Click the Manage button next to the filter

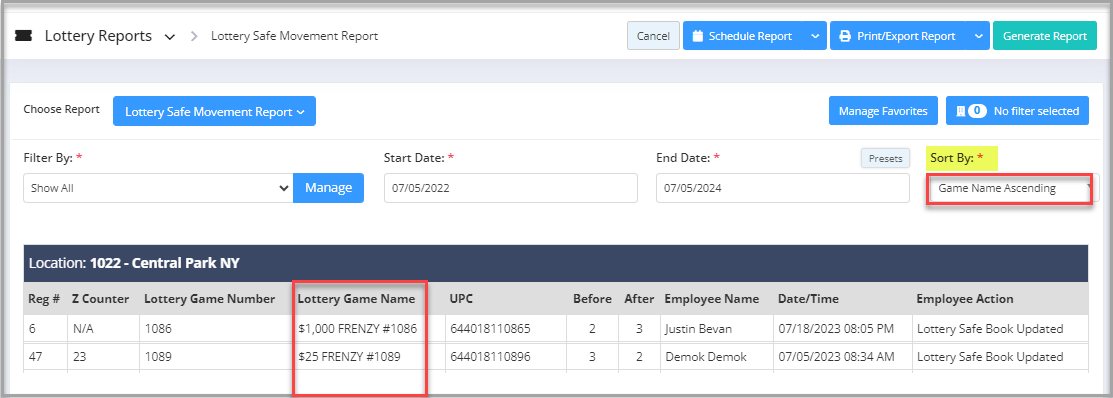coord(329,188)
